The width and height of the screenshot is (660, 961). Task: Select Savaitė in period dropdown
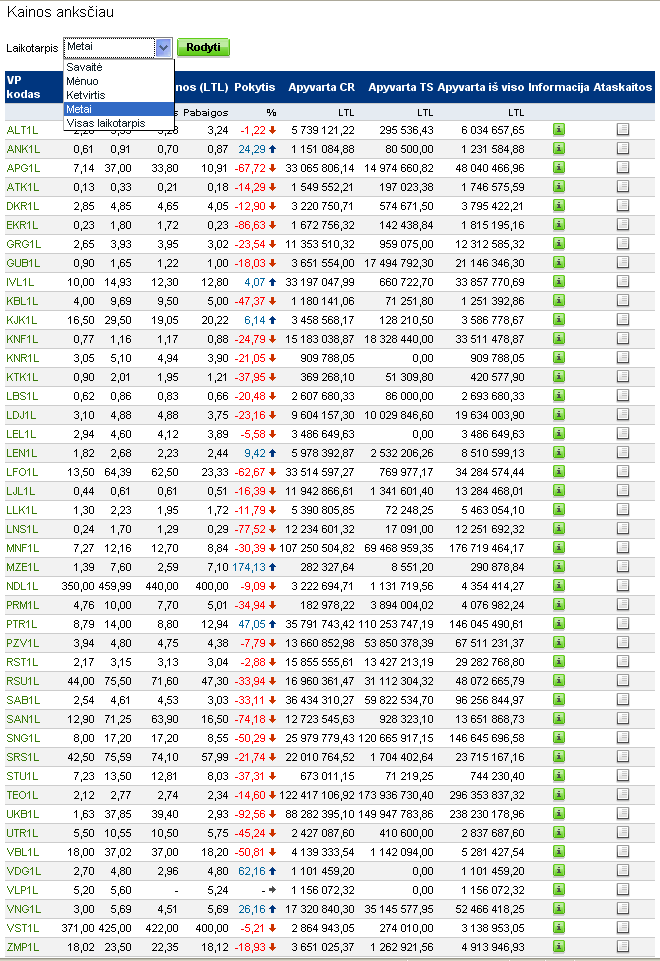119,67
